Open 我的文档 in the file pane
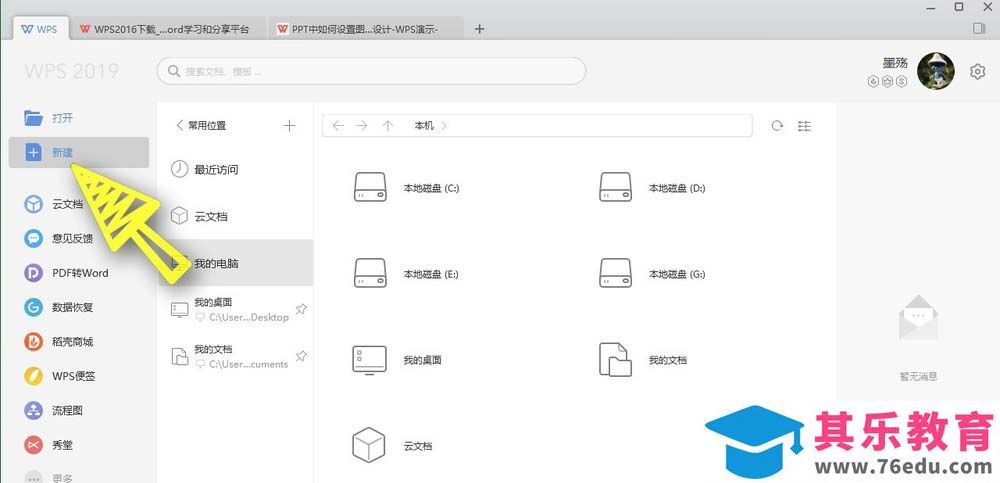 coord(643,360)
